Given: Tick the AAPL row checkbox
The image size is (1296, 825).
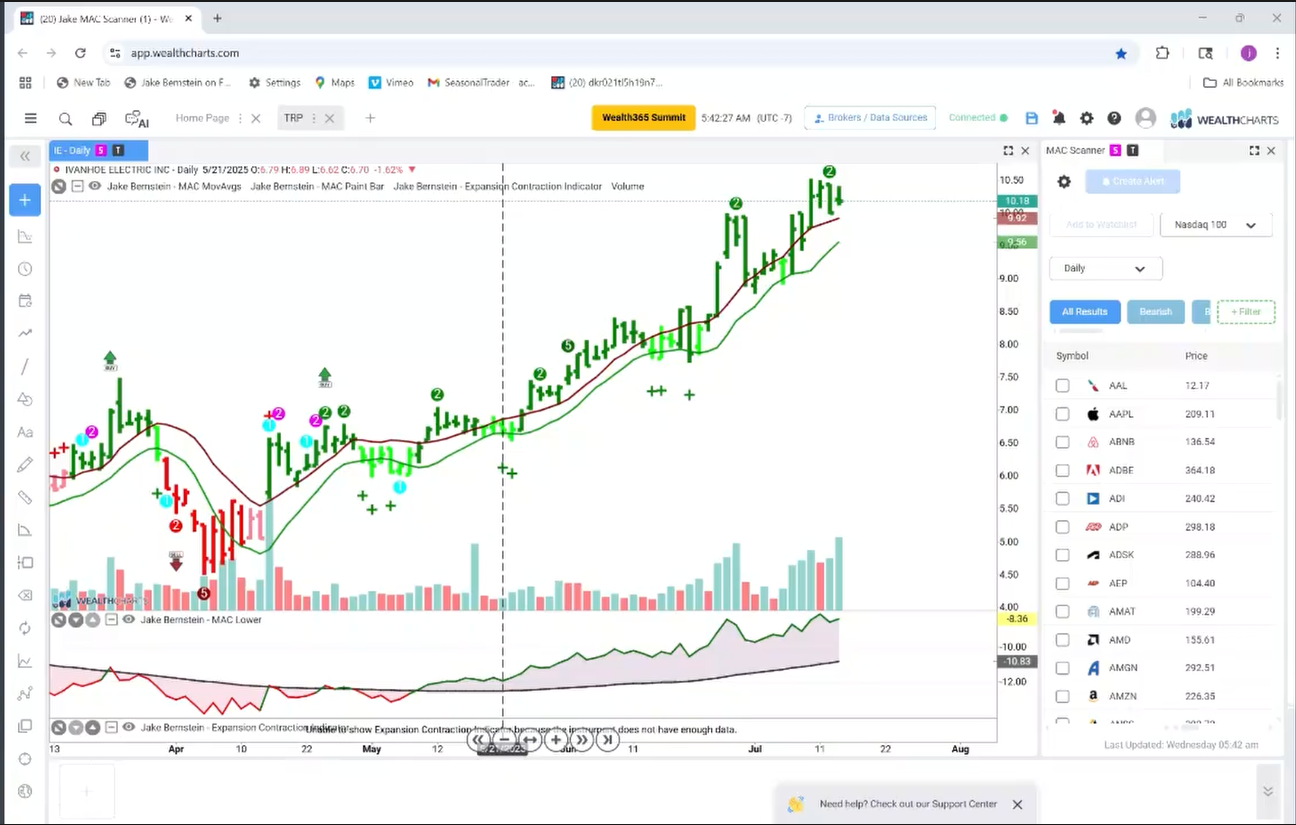Looking at the screenshot, I should pos(1062,414).
